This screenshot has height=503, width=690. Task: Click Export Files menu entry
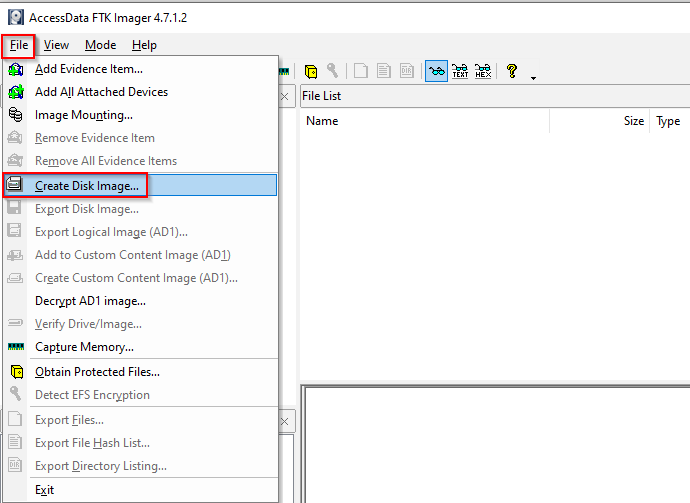pos(141,420)
